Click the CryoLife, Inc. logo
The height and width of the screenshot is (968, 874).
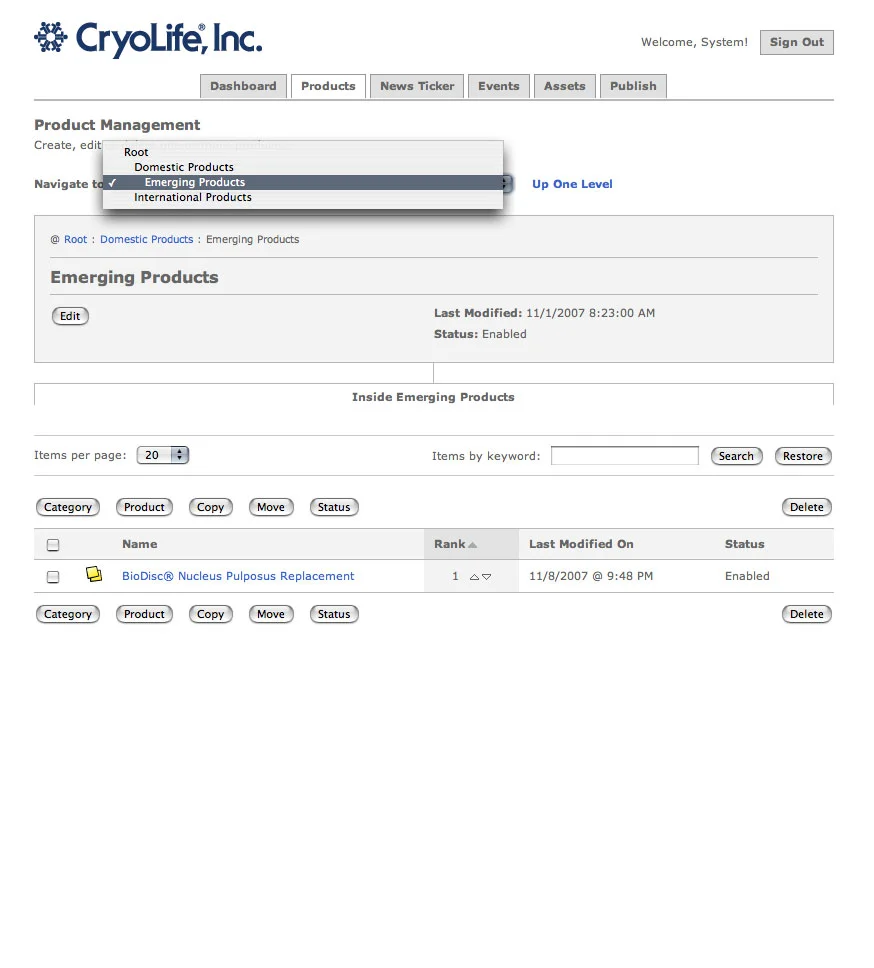click(x=148, y=39)
